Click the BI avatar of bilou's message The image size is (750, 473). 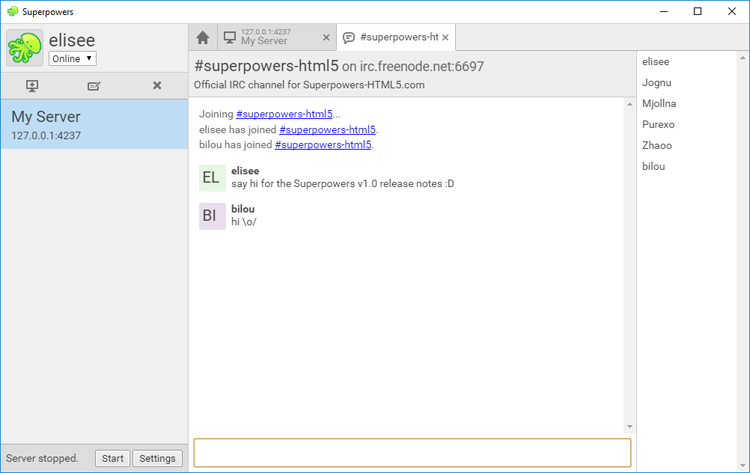[x=212, y=216]
